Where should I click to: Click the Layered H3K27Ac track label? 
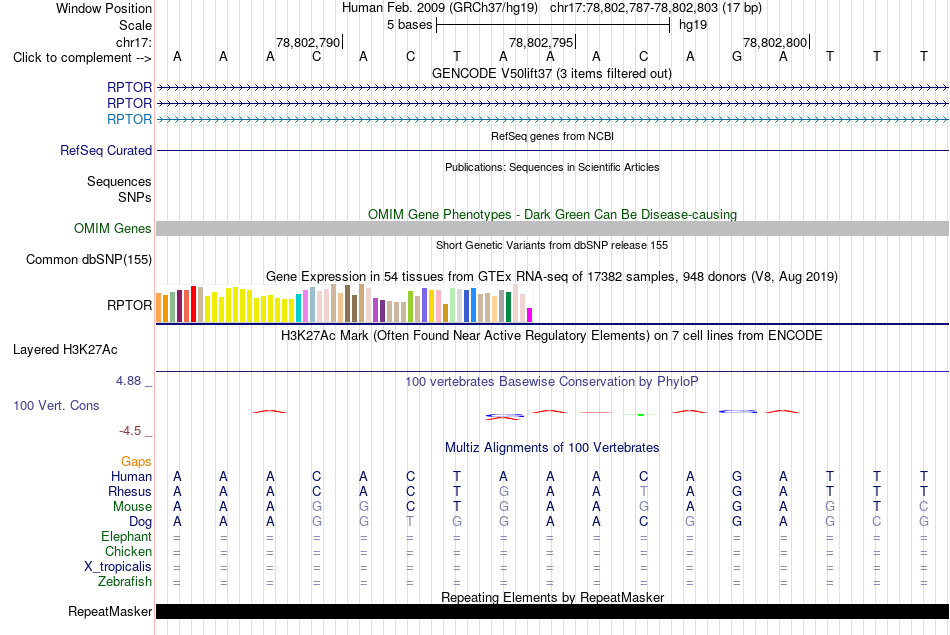point(65,350)
